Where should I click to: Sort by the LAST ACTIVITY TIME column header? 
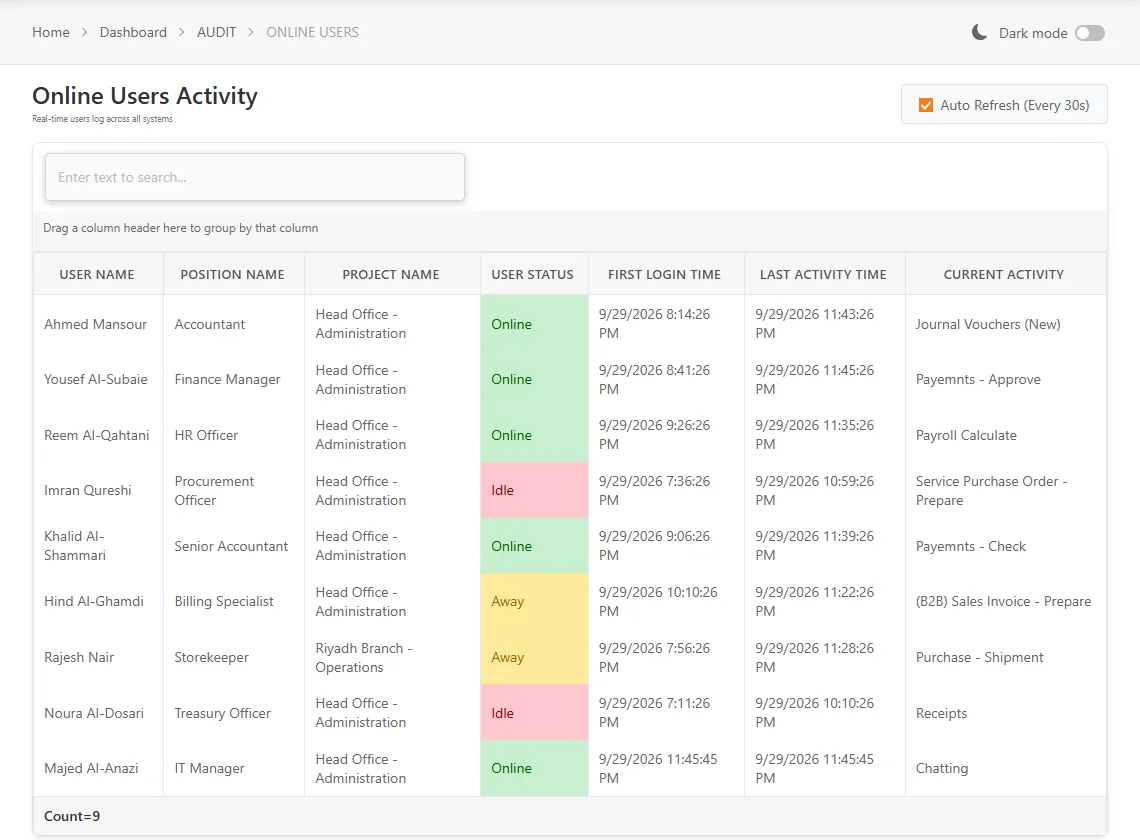pyautogui.click(x=824, y=274)
